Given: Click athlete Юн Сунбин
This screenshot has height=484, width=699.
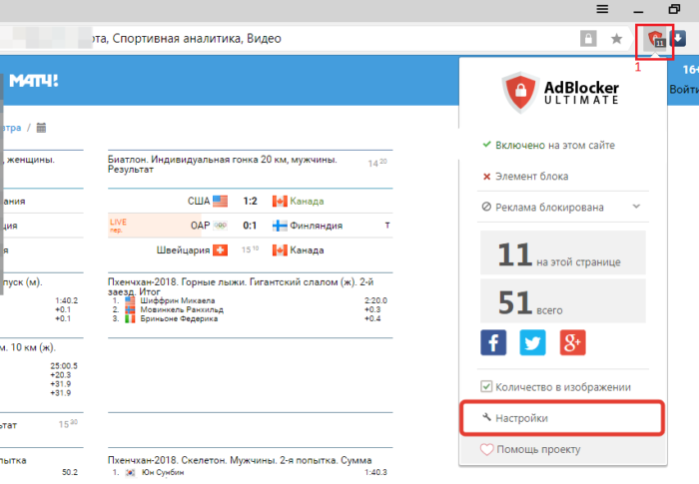Looking at the screenshot, I should click(x=162, y=472).
